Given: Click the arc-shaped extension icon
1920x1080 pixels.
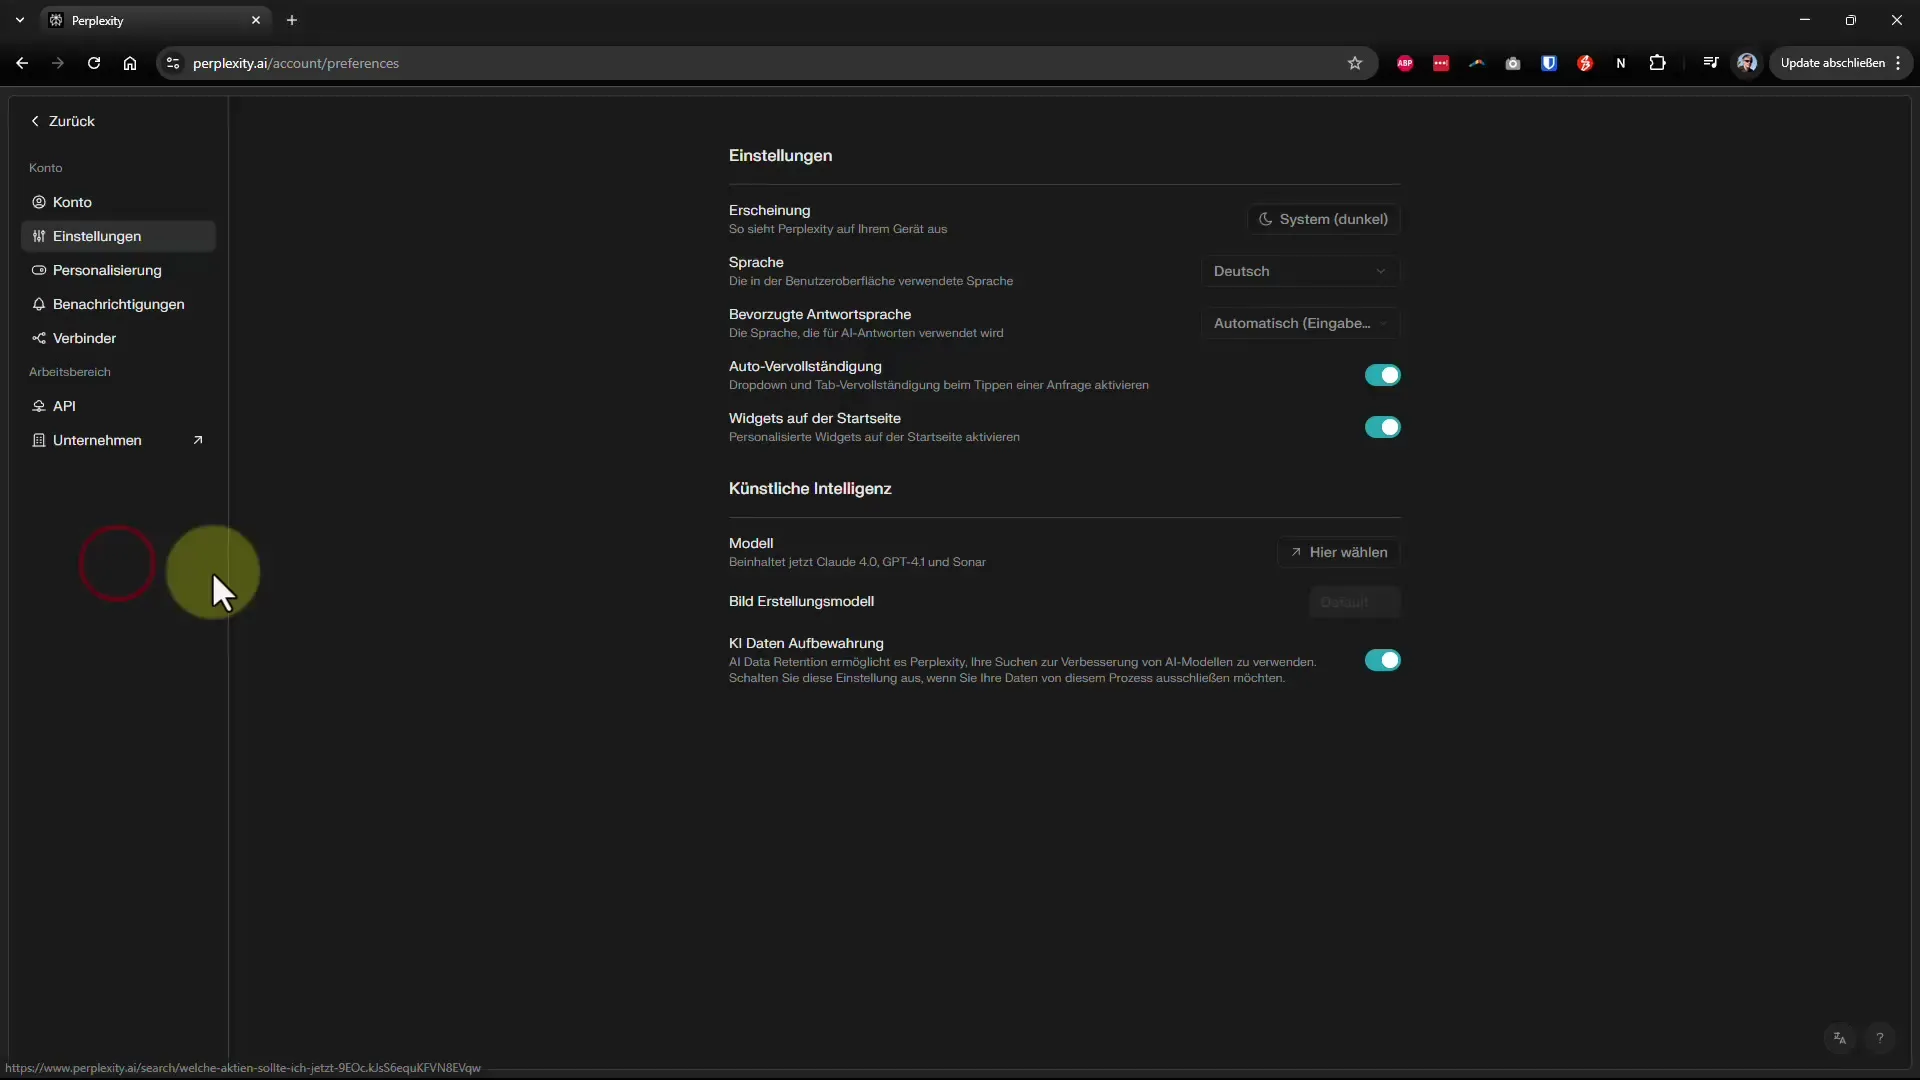Looking at the screenshot, I should pos(1477,63).
